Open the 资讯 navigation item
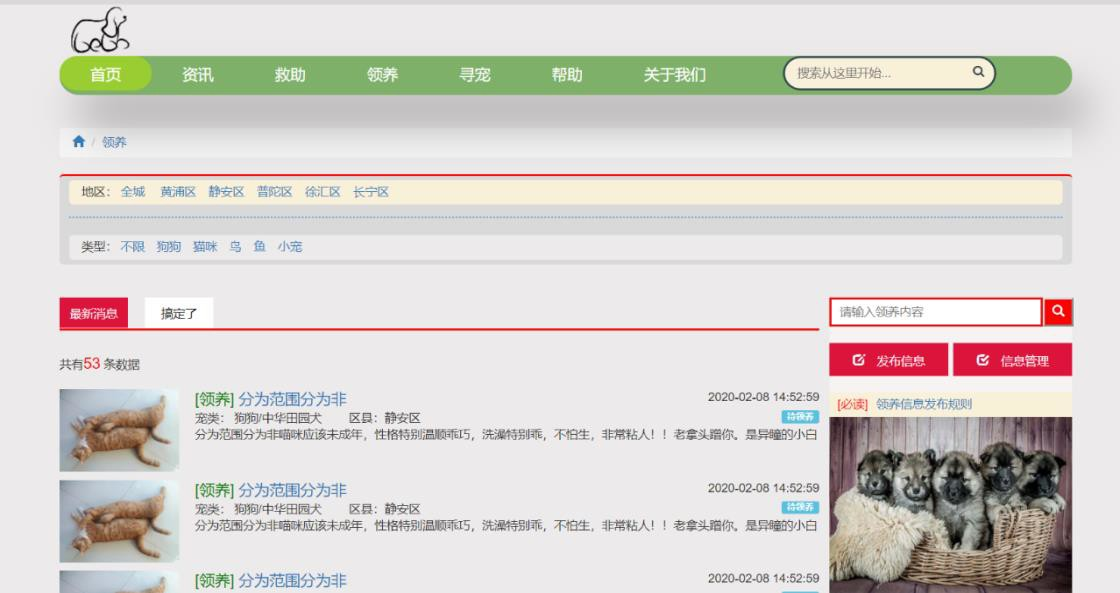1120x593 pixels. (198, 75)
